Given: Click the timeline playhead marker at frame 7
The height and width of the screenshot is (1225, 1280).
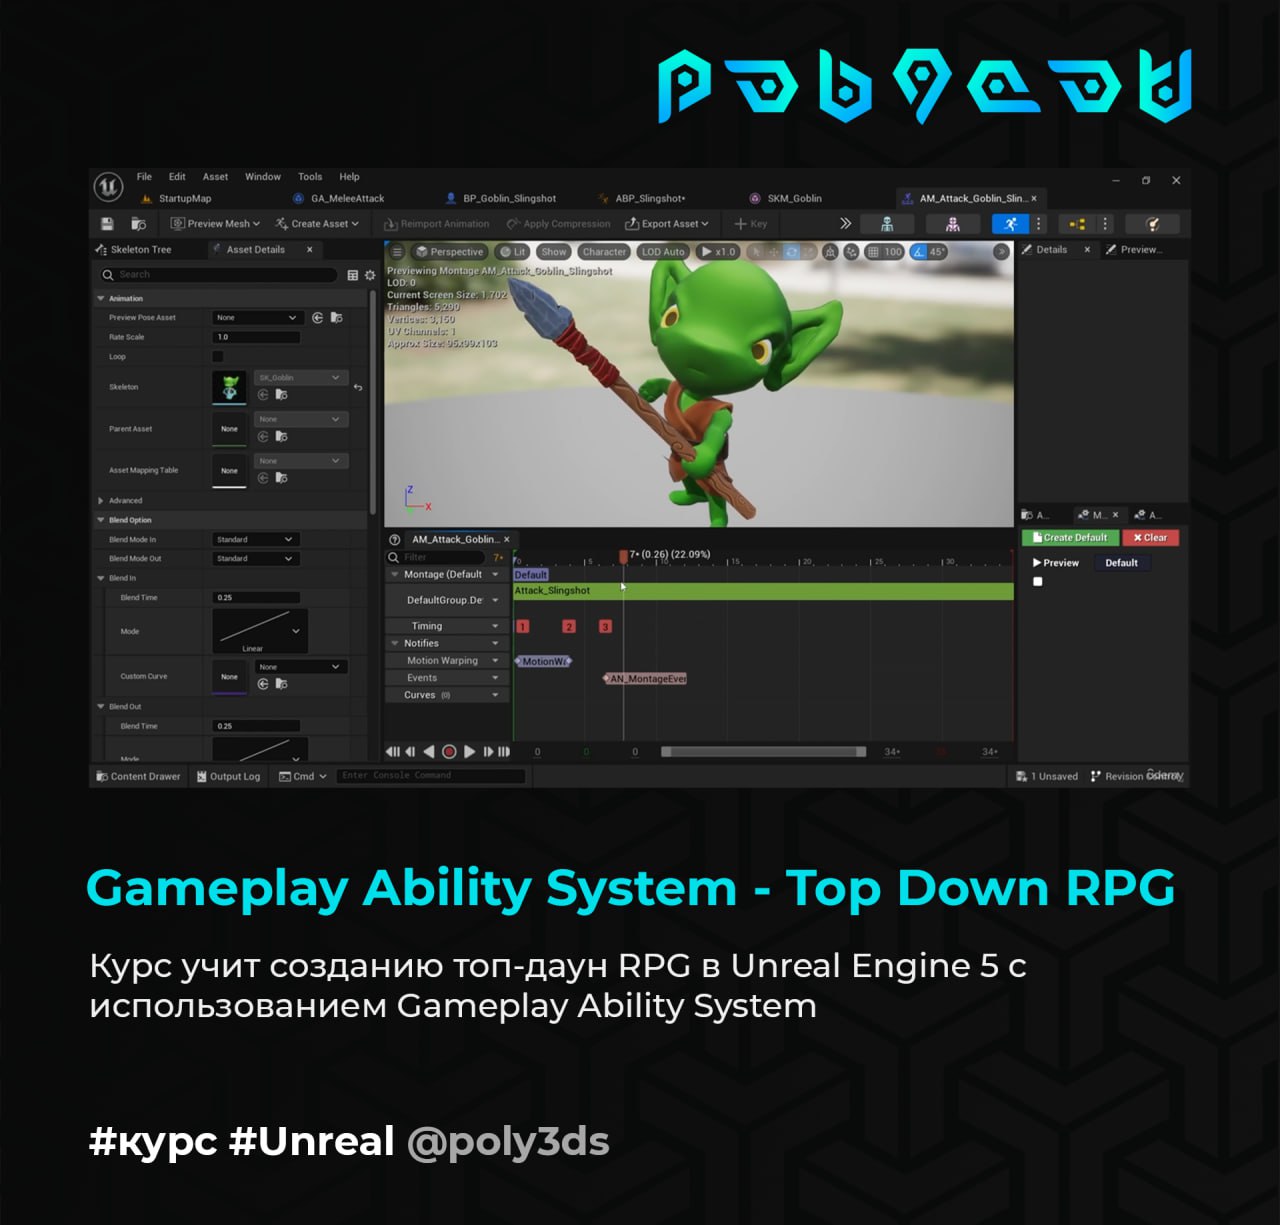Looking at the screenshot, I should tap(623, 556).
